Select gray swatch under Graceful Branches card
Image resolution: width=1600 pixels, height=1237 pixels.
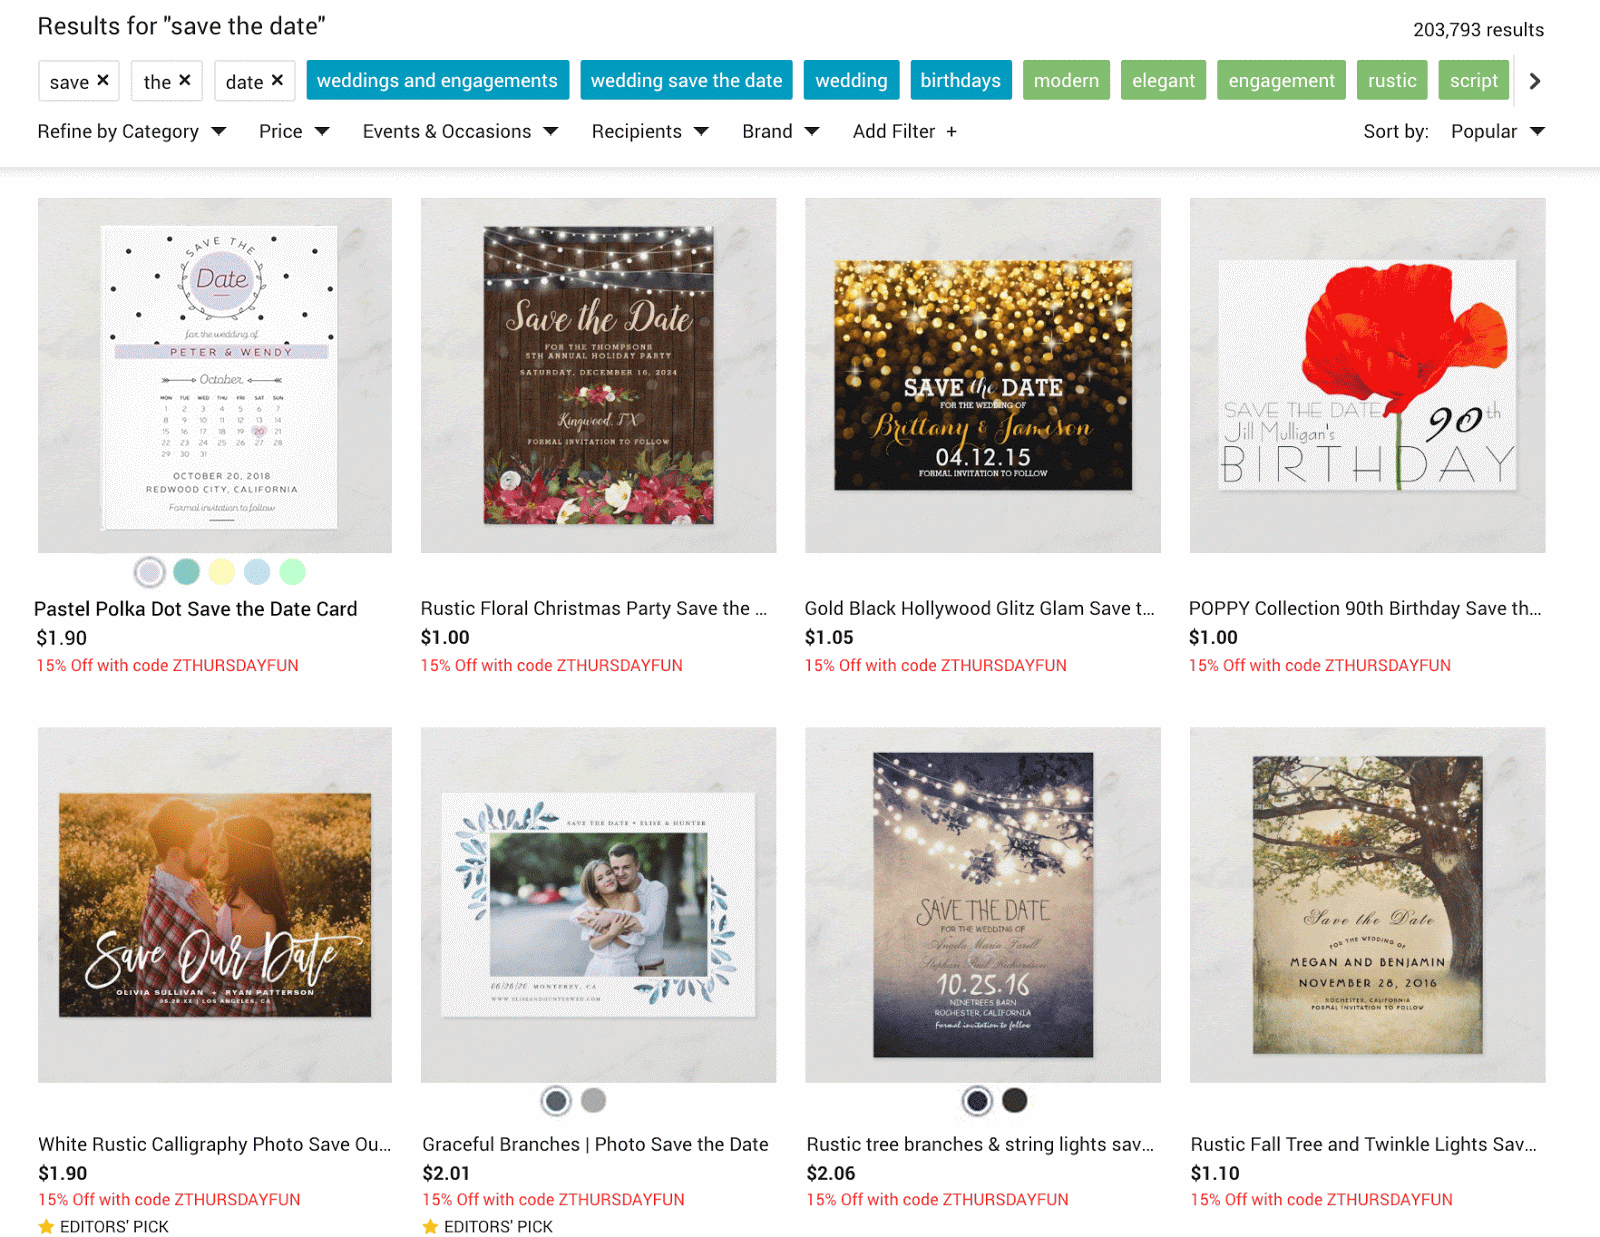pos(594,1101)
